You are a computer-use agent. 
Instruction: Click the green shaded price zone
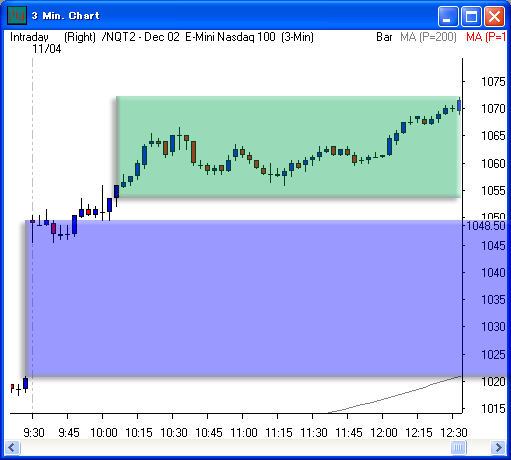tap(288, 147)
